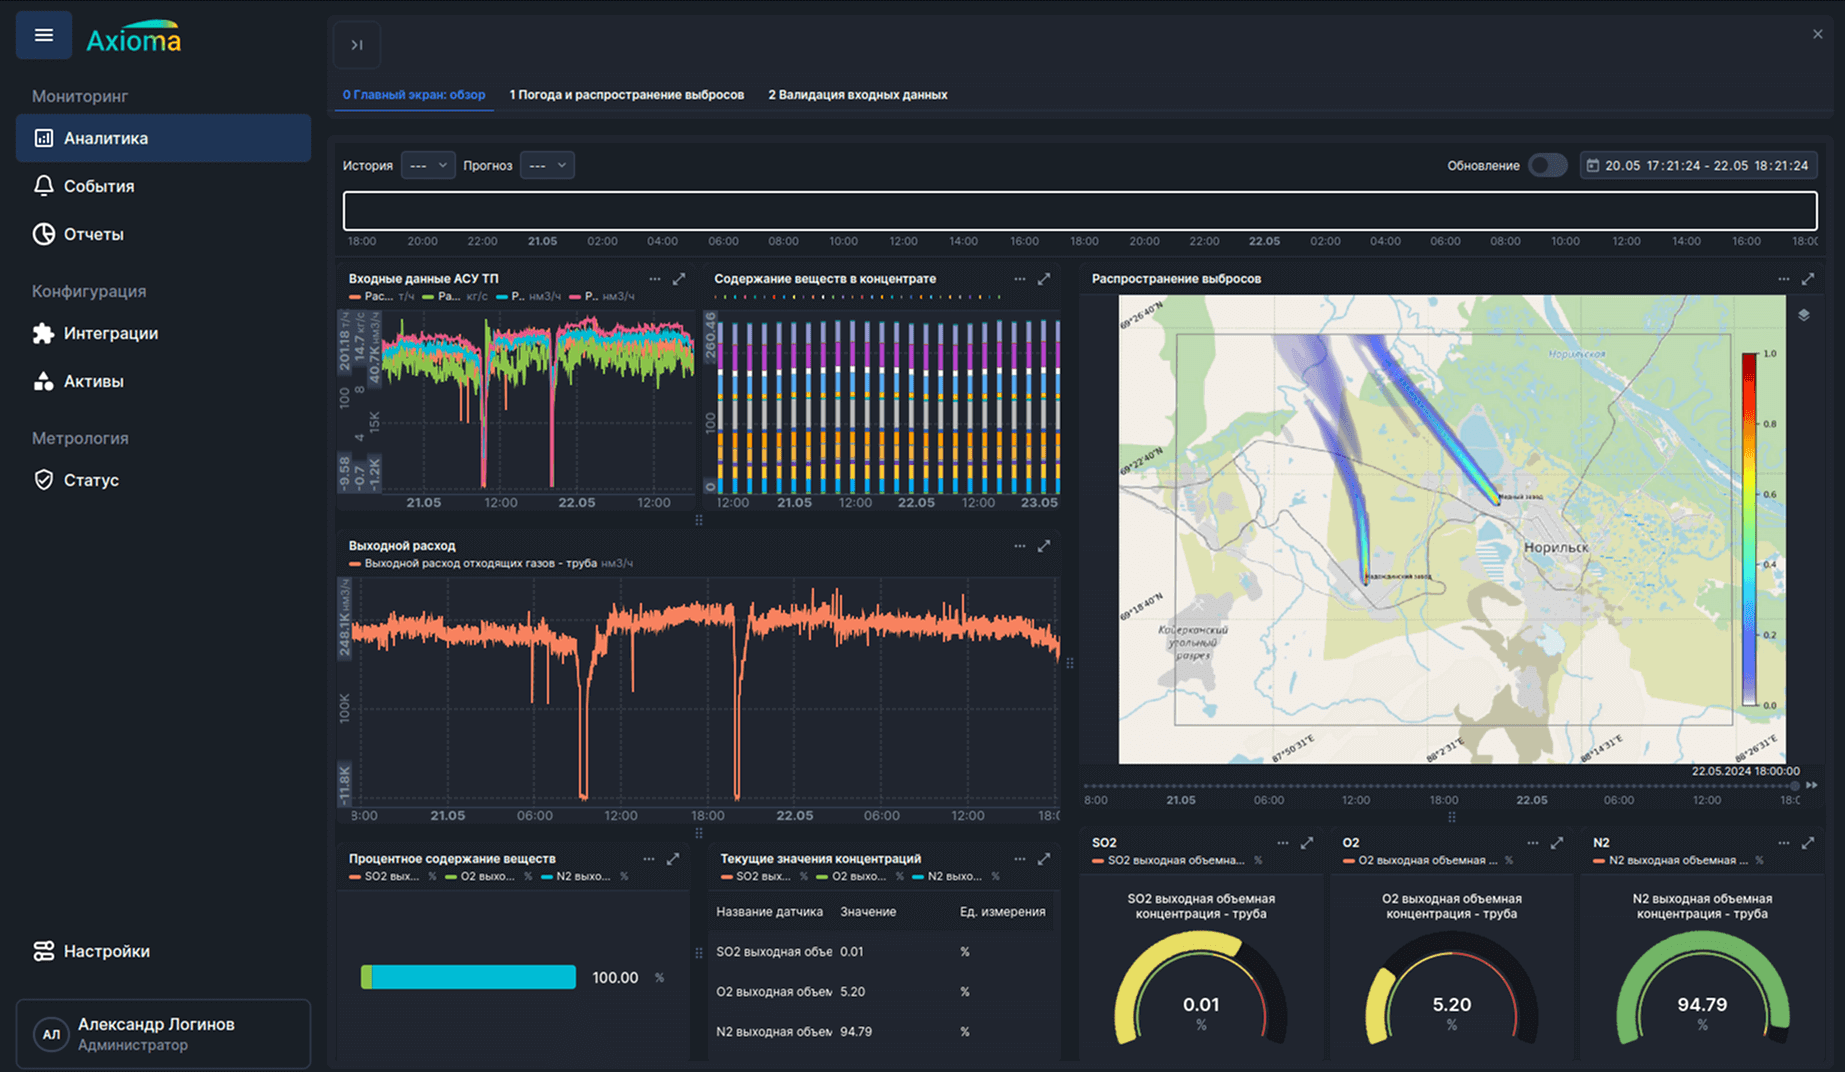Viewport: 1845px width, 1072px height.
Task: Fast-forward the emissions map playback
Action: pyautogui.click(x=1811, y=785)
